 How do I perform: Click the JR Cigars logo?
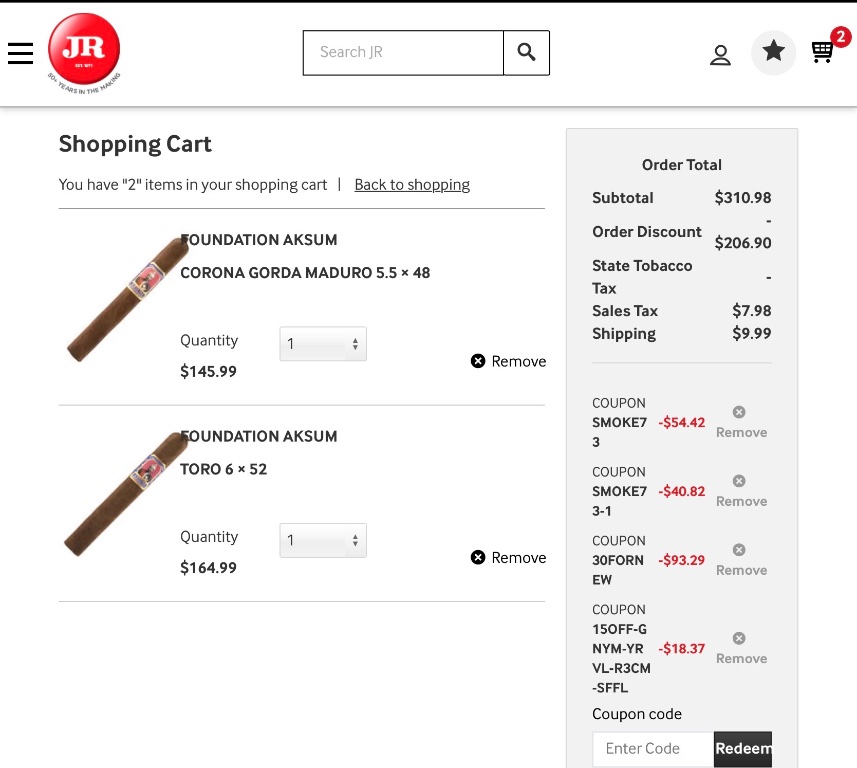84,51
